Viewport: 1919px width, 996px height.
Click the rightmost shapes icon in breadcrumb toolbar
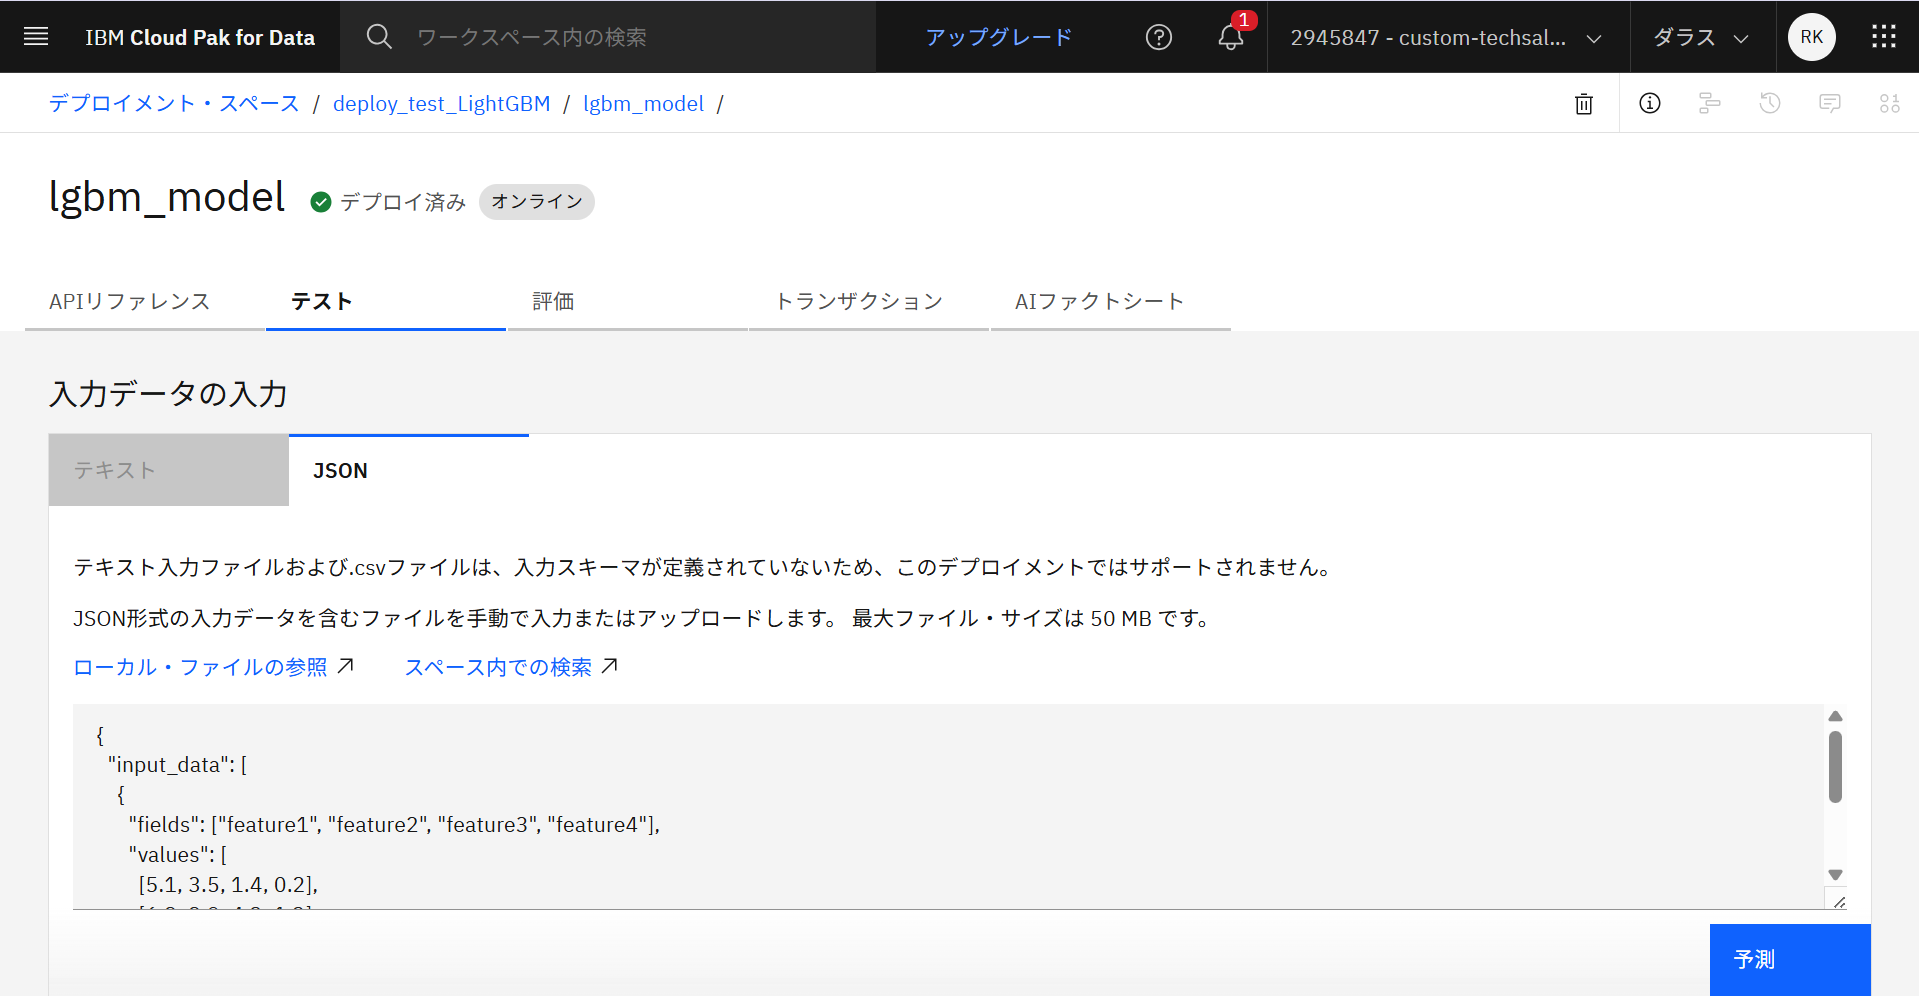(1890, 103)
